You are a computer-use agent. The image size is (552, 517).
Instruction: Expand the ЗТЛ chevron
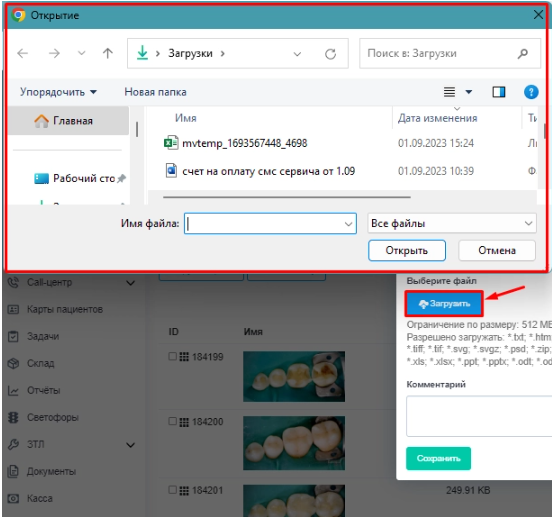pos(131,445)
